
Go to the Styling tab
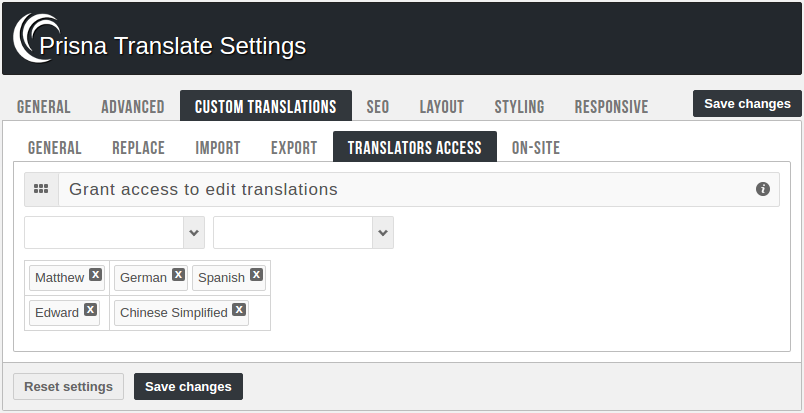coord(519,107)
